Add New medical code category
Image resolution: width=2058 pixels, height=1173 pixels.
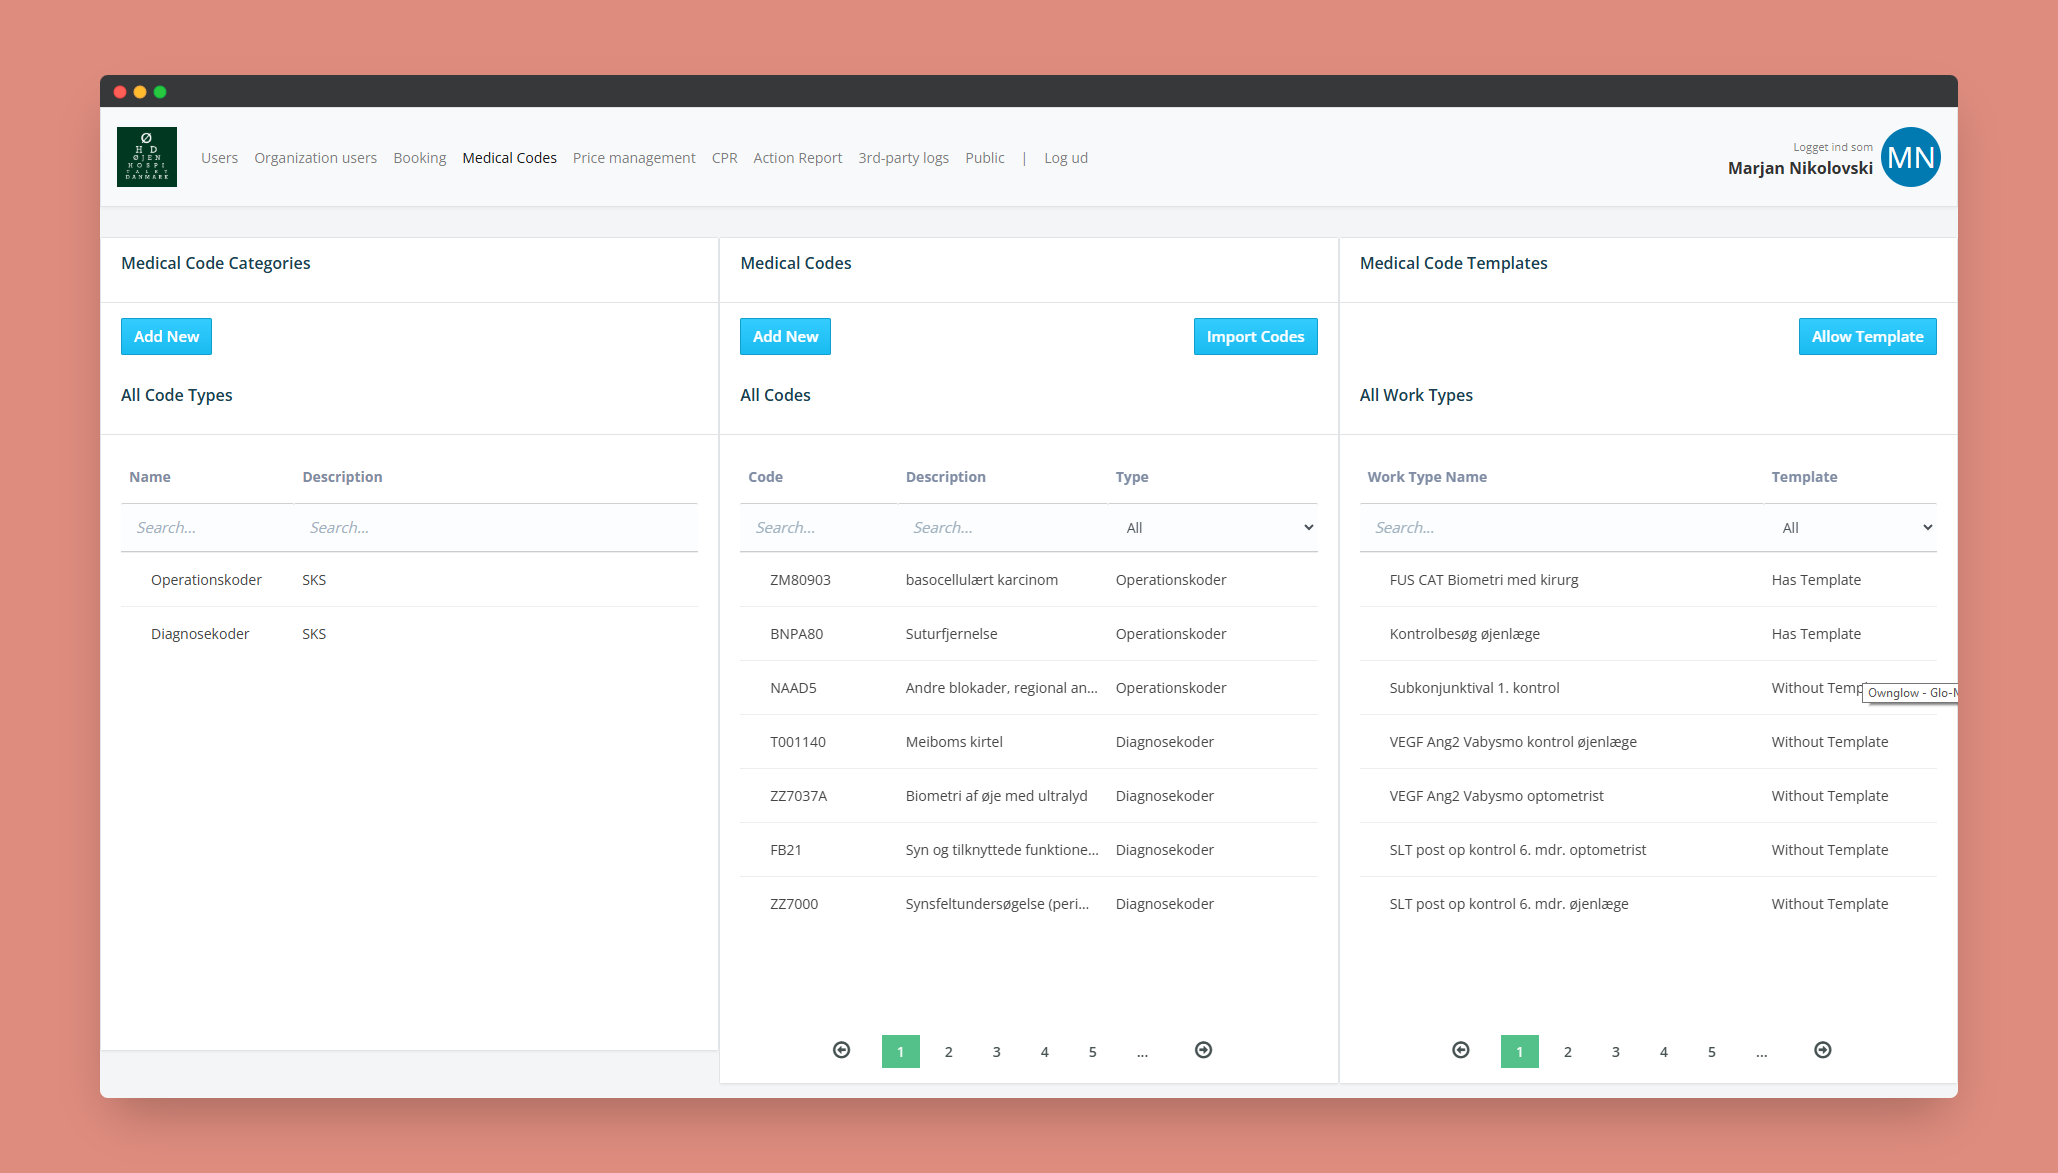pos(166,337)
